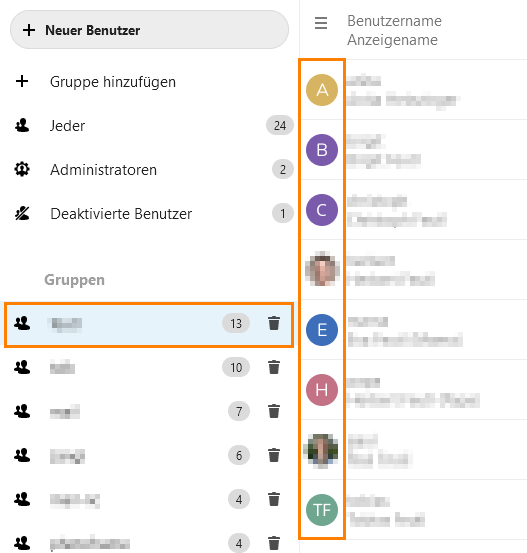
Task: Click the pink H avatar
Action: (322, 390)
